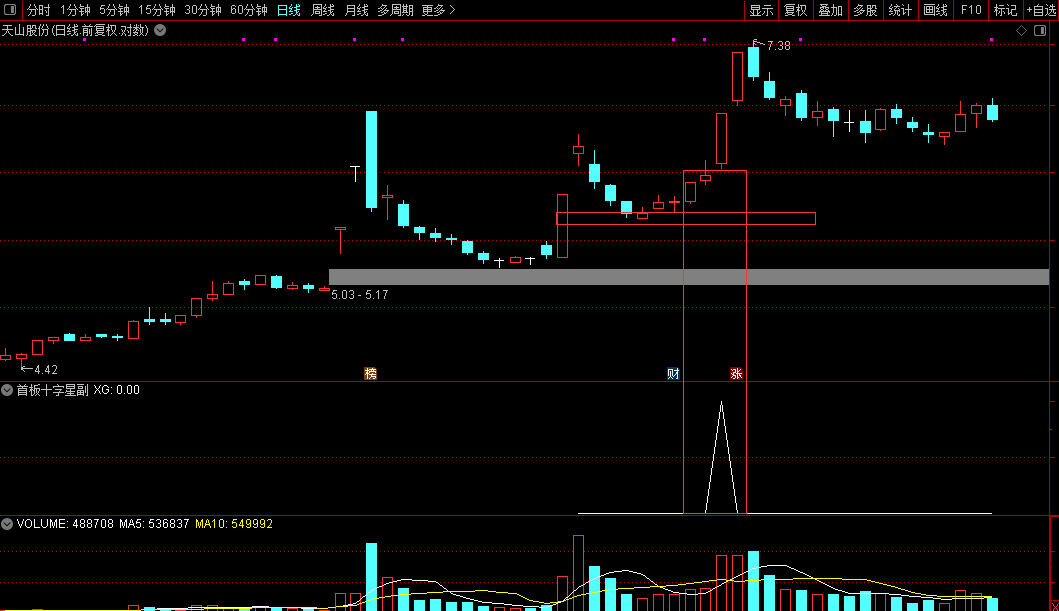1059x611 pixels.
Task: Click the 叠加 overlay button
Action: point(831,10)
